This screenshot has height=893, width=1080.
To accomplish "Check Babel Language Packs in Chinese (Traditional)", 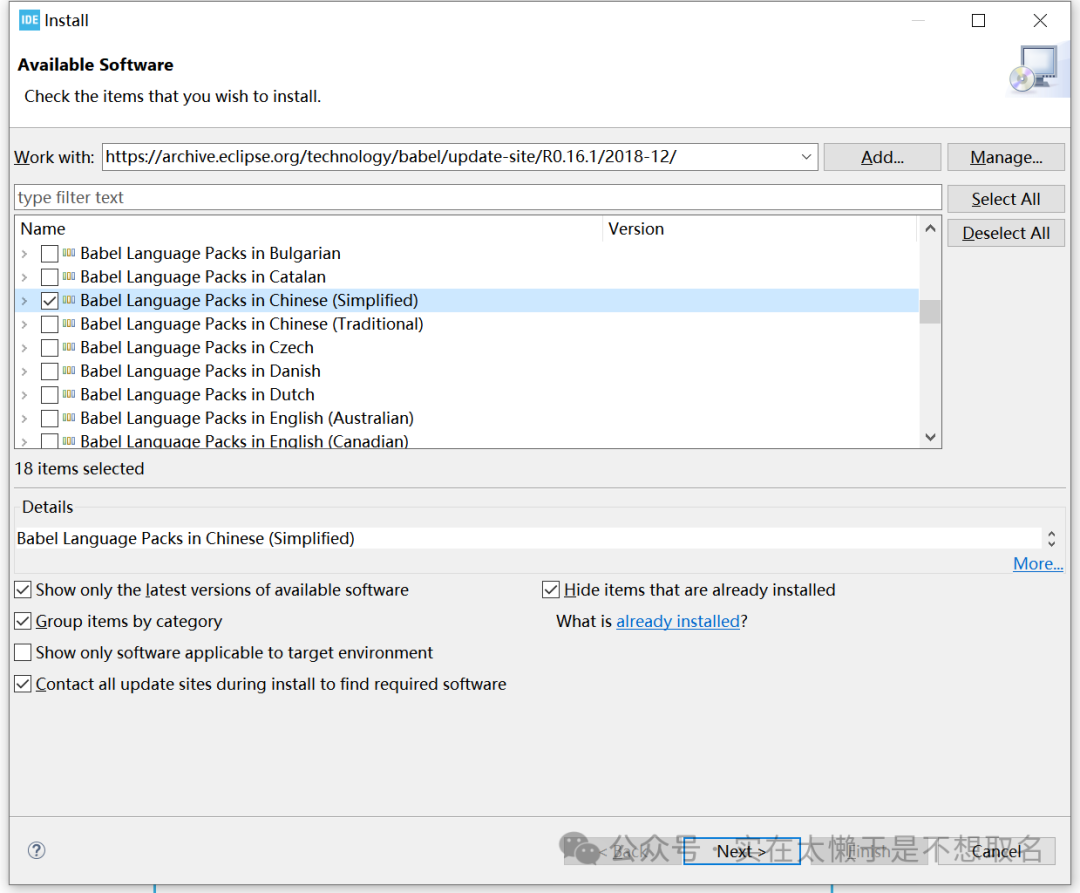I will [50, 324].
